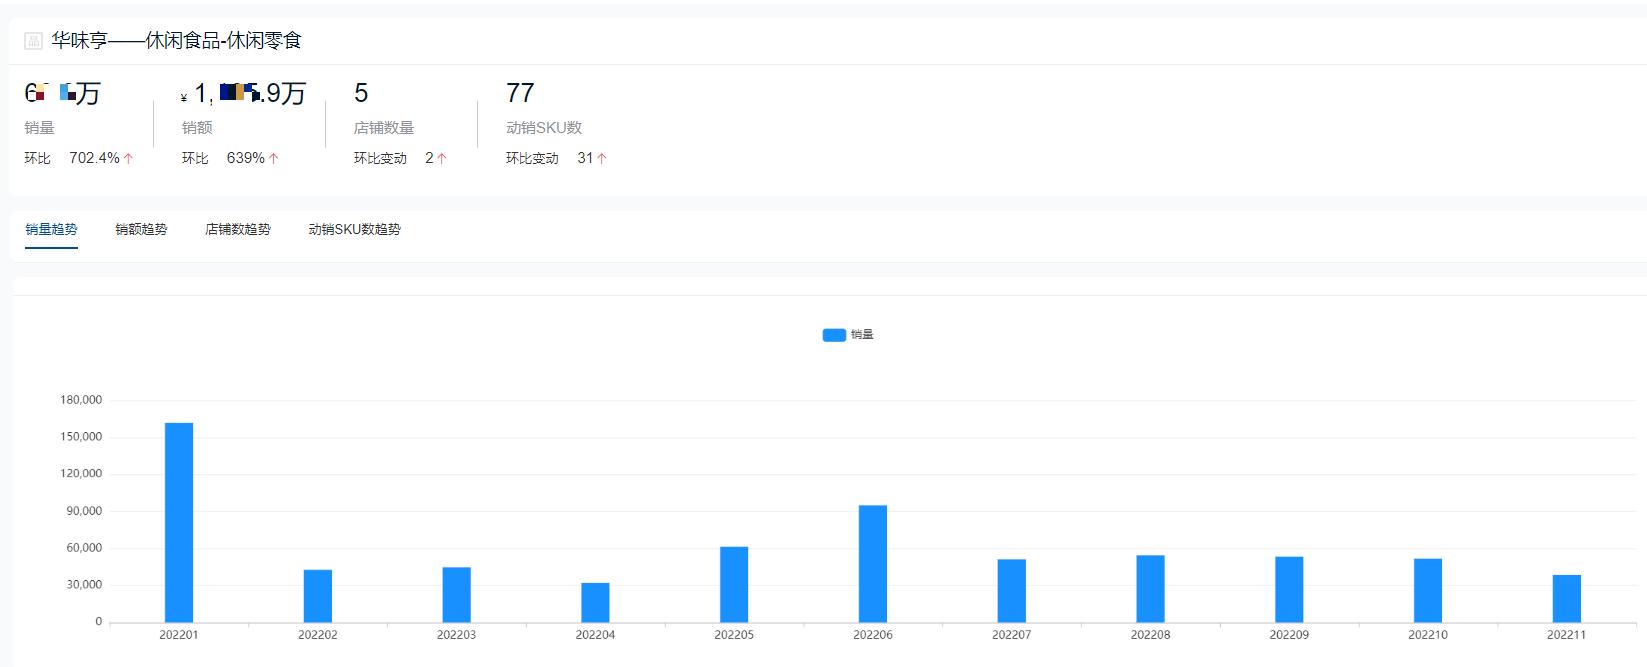
Task: Click the 店铺数量 value 5
Action: (361, 93)
